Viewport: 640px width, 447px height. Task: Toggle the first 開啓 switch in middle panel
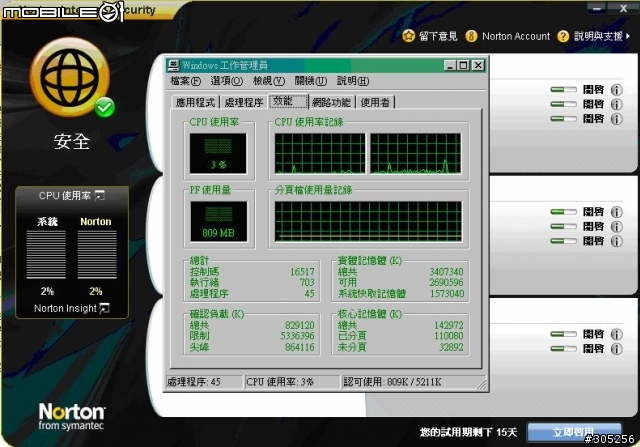pyautogui.click(x=563, y=212)
